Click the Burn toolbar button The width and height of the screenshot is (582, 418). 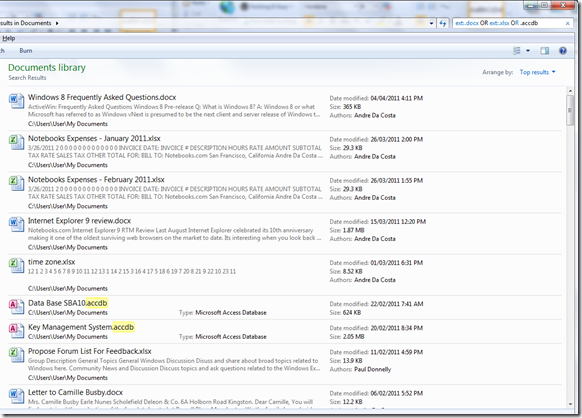click(26, 50)
